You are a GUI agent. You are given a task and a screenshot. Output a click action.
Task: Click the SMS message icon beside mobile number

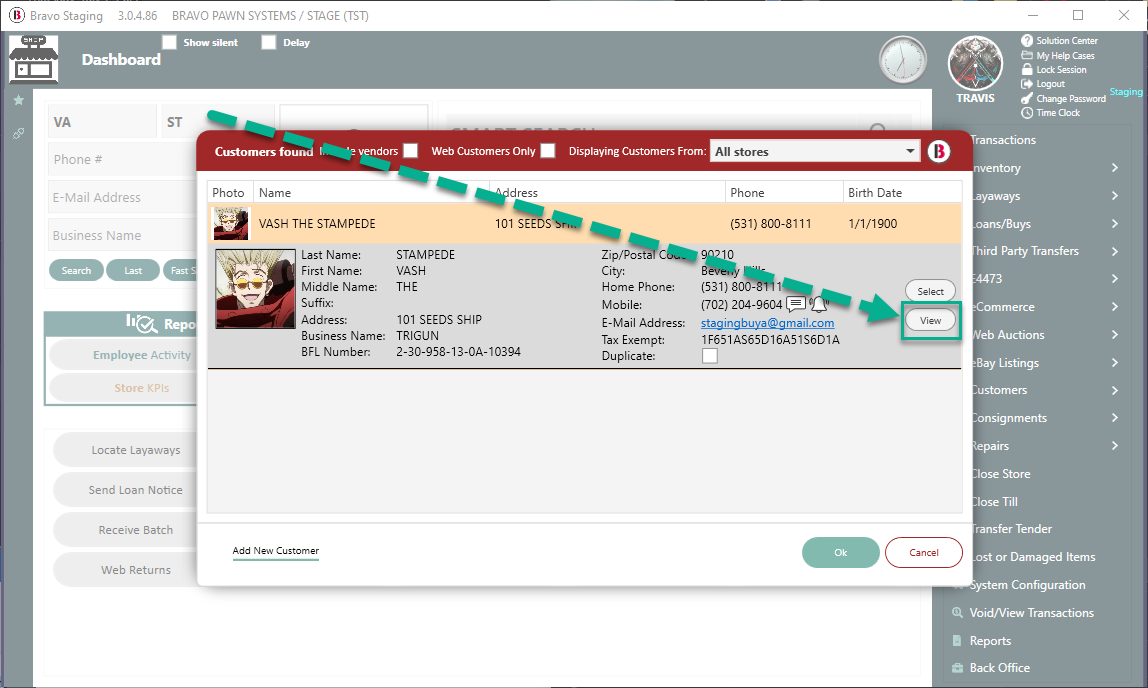[x=796, y=304]
